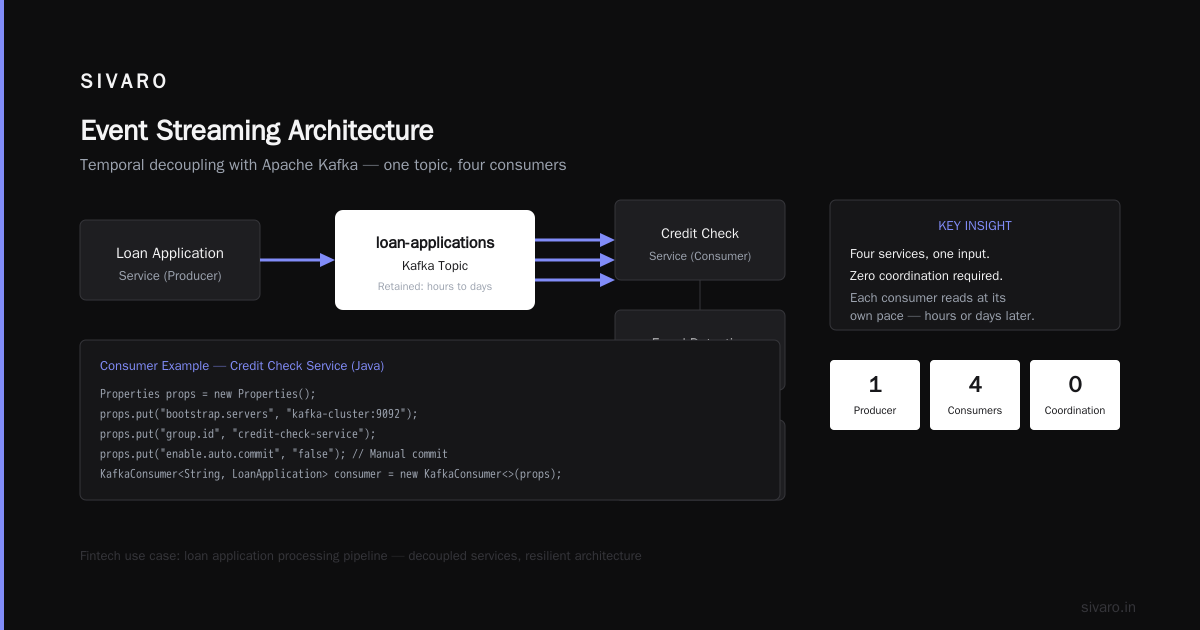Click the "Fintech use case" footer caption
The height and width of the screenshot is (630, 1200).
pyautogui.click(x=361, y=556)
